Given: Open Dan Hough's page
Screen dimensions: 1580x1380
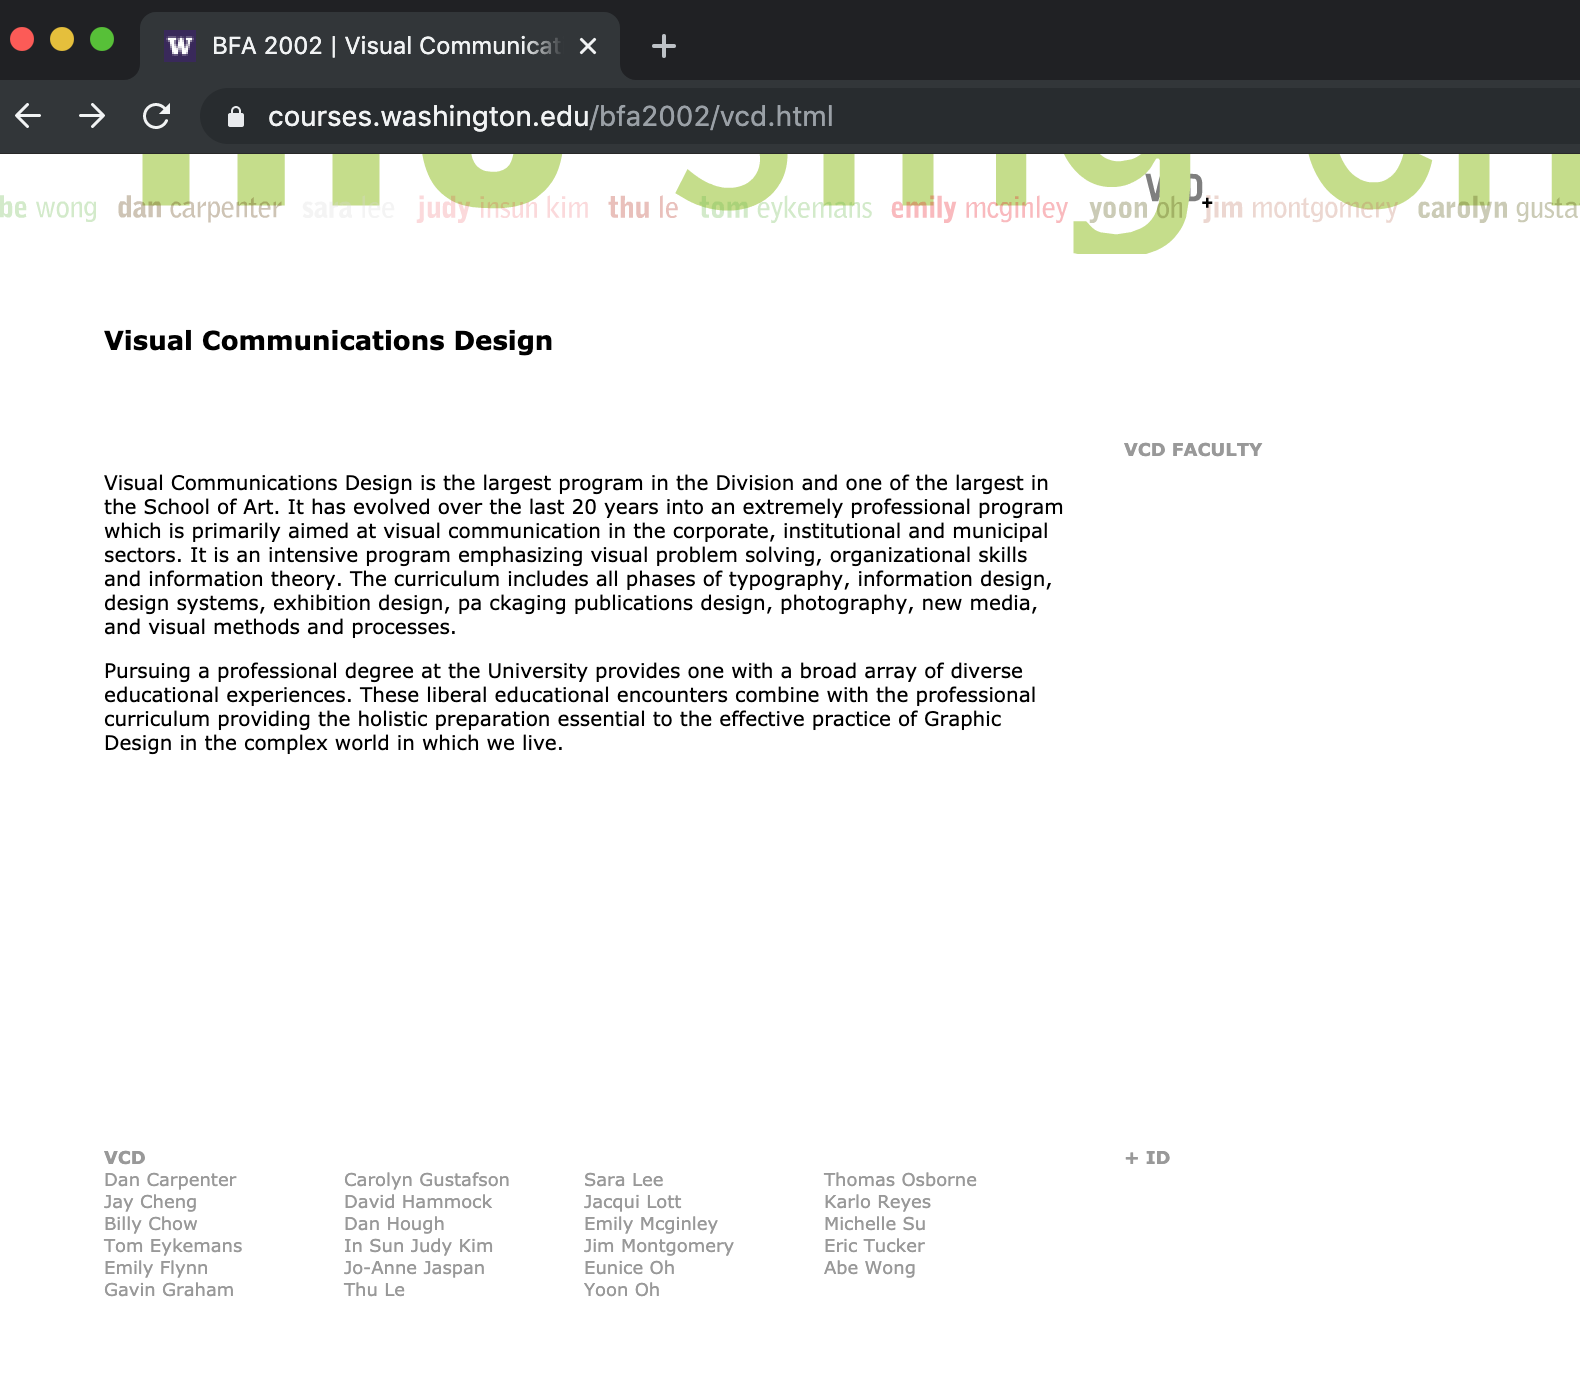Looking at the screenshot, I should click(x=394, y=1224).
